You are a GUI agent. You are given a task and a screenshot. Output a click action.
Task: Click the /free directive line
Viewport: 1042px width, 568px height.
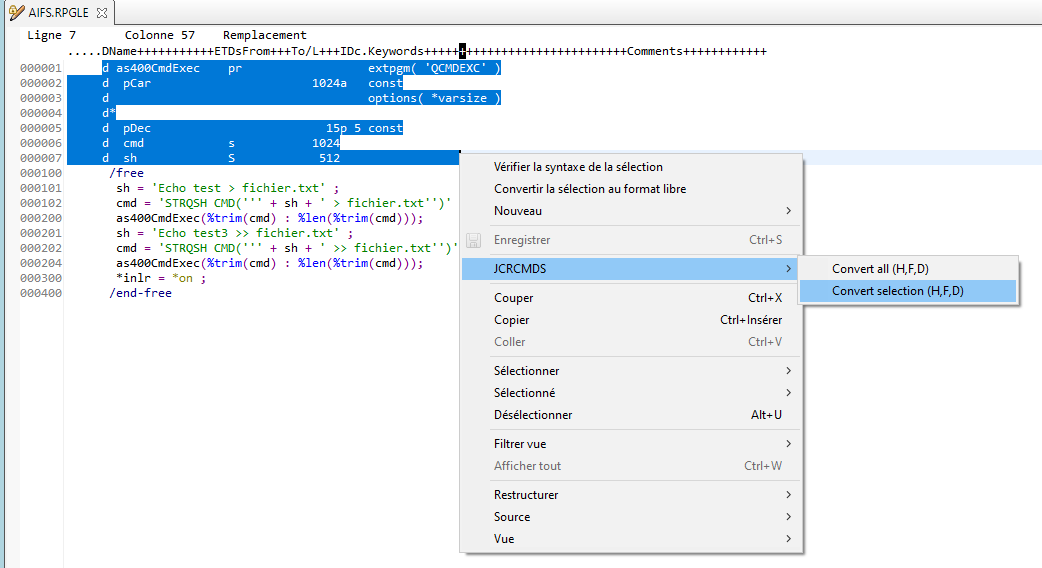(x=126, y=173)
